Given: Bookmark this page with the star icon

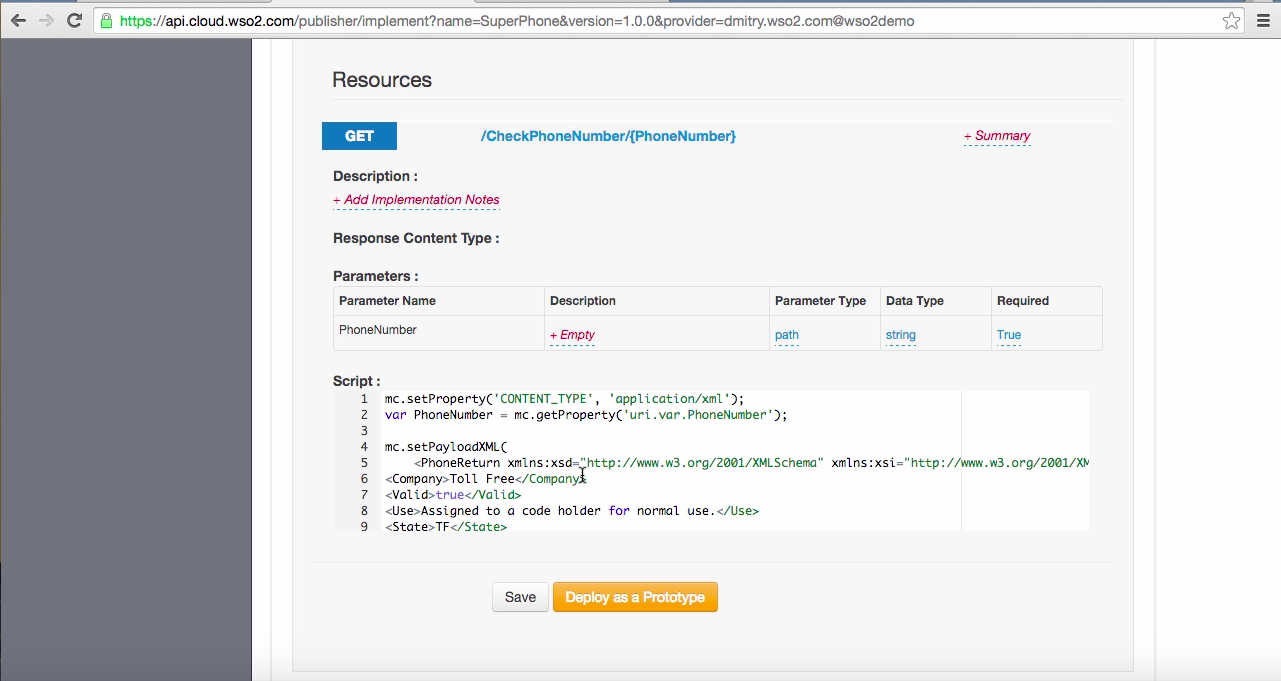Looking at the screenshot, I should click(x=1231, y=19).
